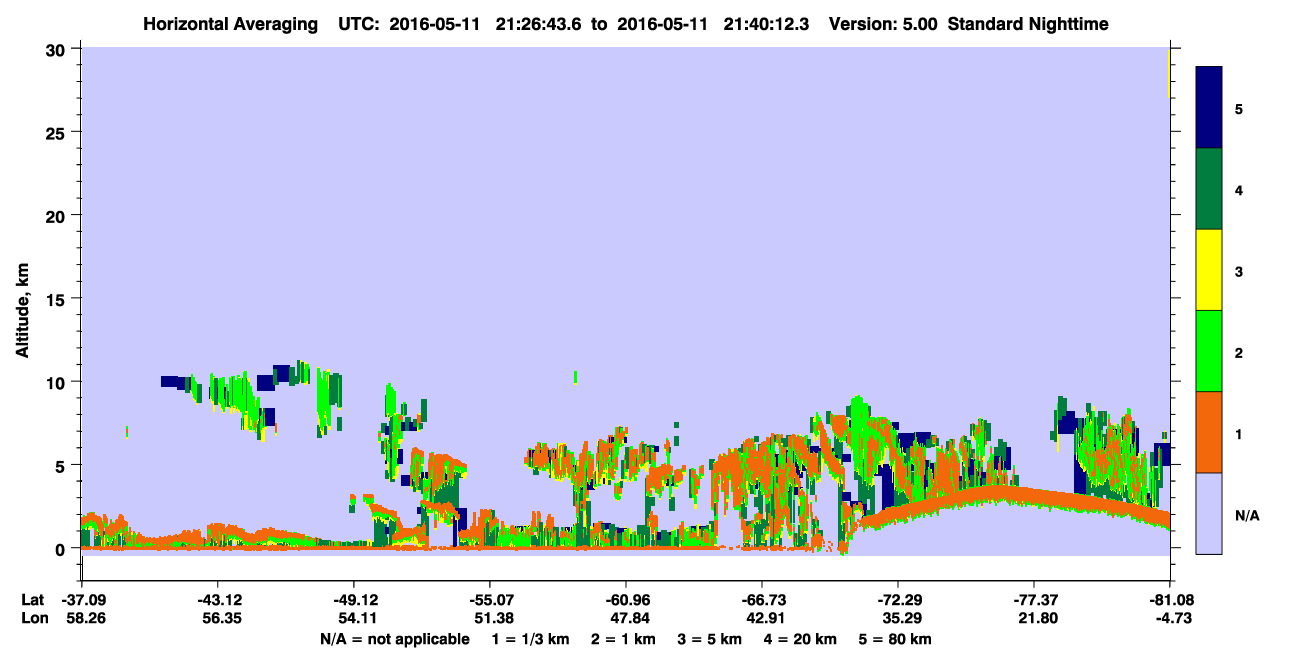Click 'Version: 5.00' in the title
Image resolution: width=1300 pixels, height=667 pixels.
point(883,23)
